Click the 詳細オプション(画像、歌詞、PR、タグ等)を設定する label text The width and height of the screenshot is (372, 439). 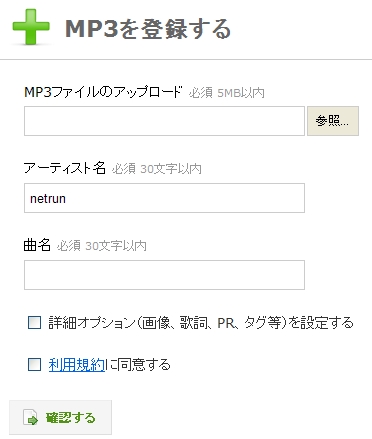(x=201, y=323)
